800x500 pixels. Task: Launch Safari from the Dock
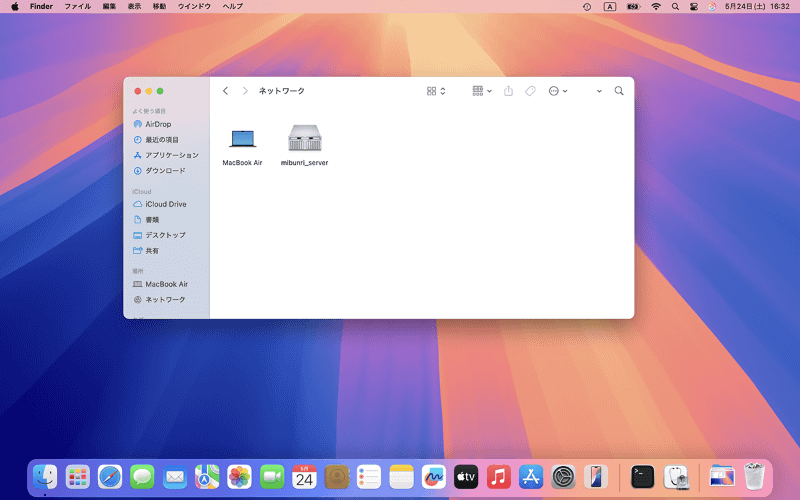110,478
